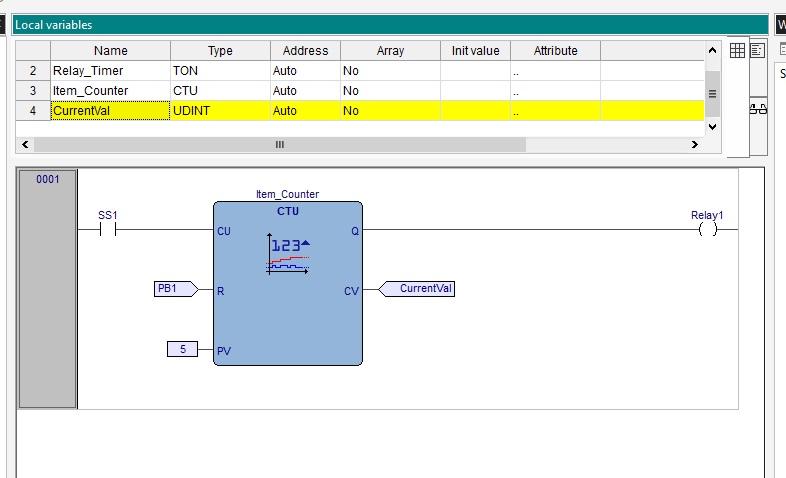Image resolution: width=786 pixels, height=478 pixels.
Task: Select the preset value 5 box
Action: pos(182,349)
